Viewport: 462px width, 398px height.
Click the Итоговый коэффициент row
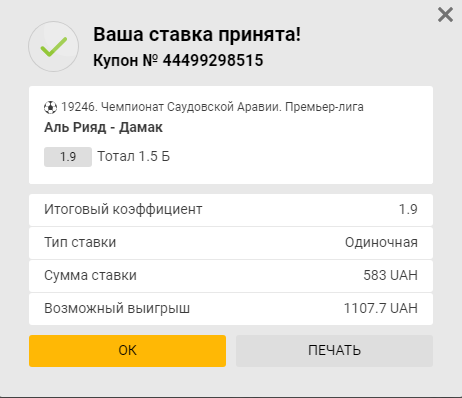[231, 210]
